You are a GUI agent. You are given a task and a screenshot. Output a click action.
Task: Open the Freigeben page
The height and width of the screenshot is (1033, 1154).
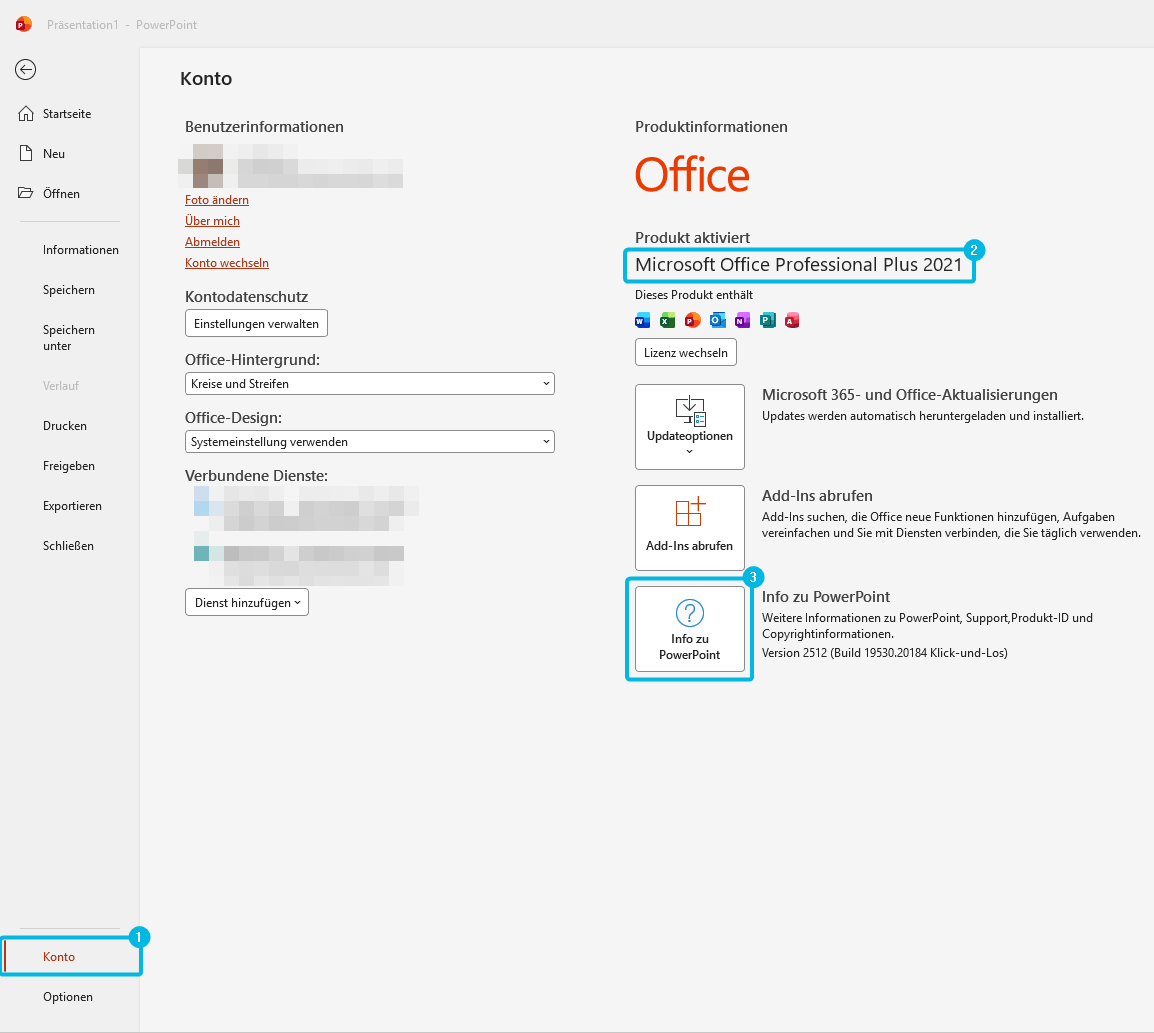[70, 466]
